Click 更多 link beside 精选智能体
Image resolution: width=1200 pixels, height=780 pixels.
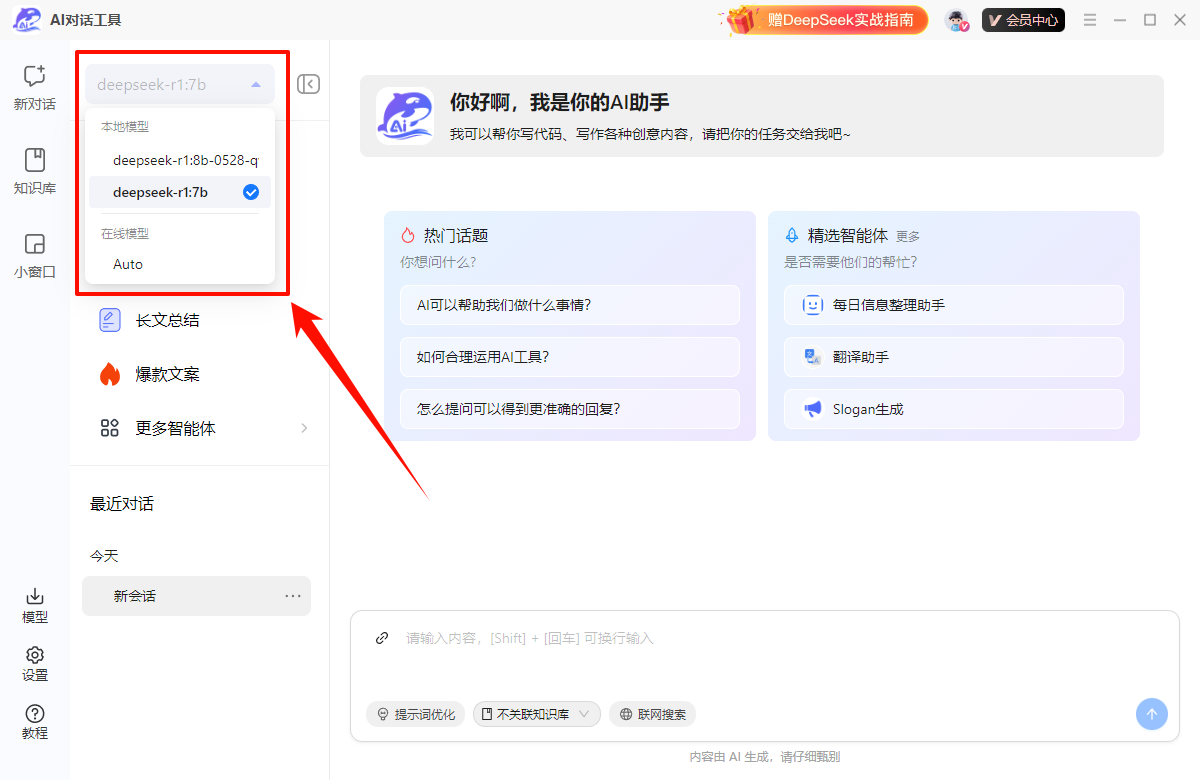click(908, 237)
